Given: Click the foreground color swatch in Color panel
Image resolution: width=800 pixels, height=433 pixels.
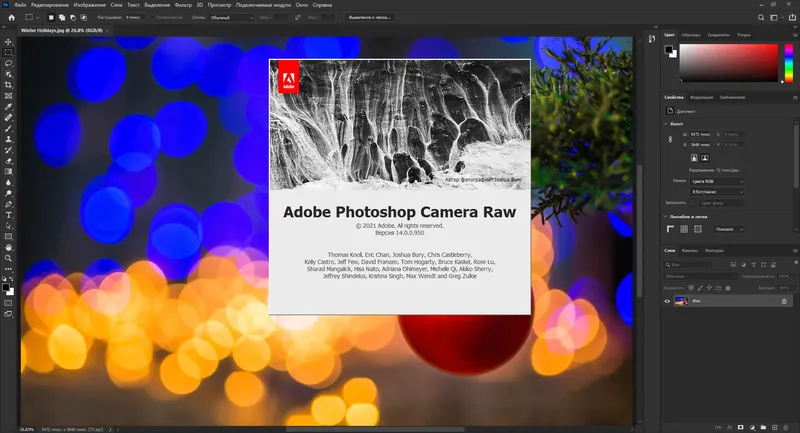Looking at the screenshot, I should pos(668,49).
